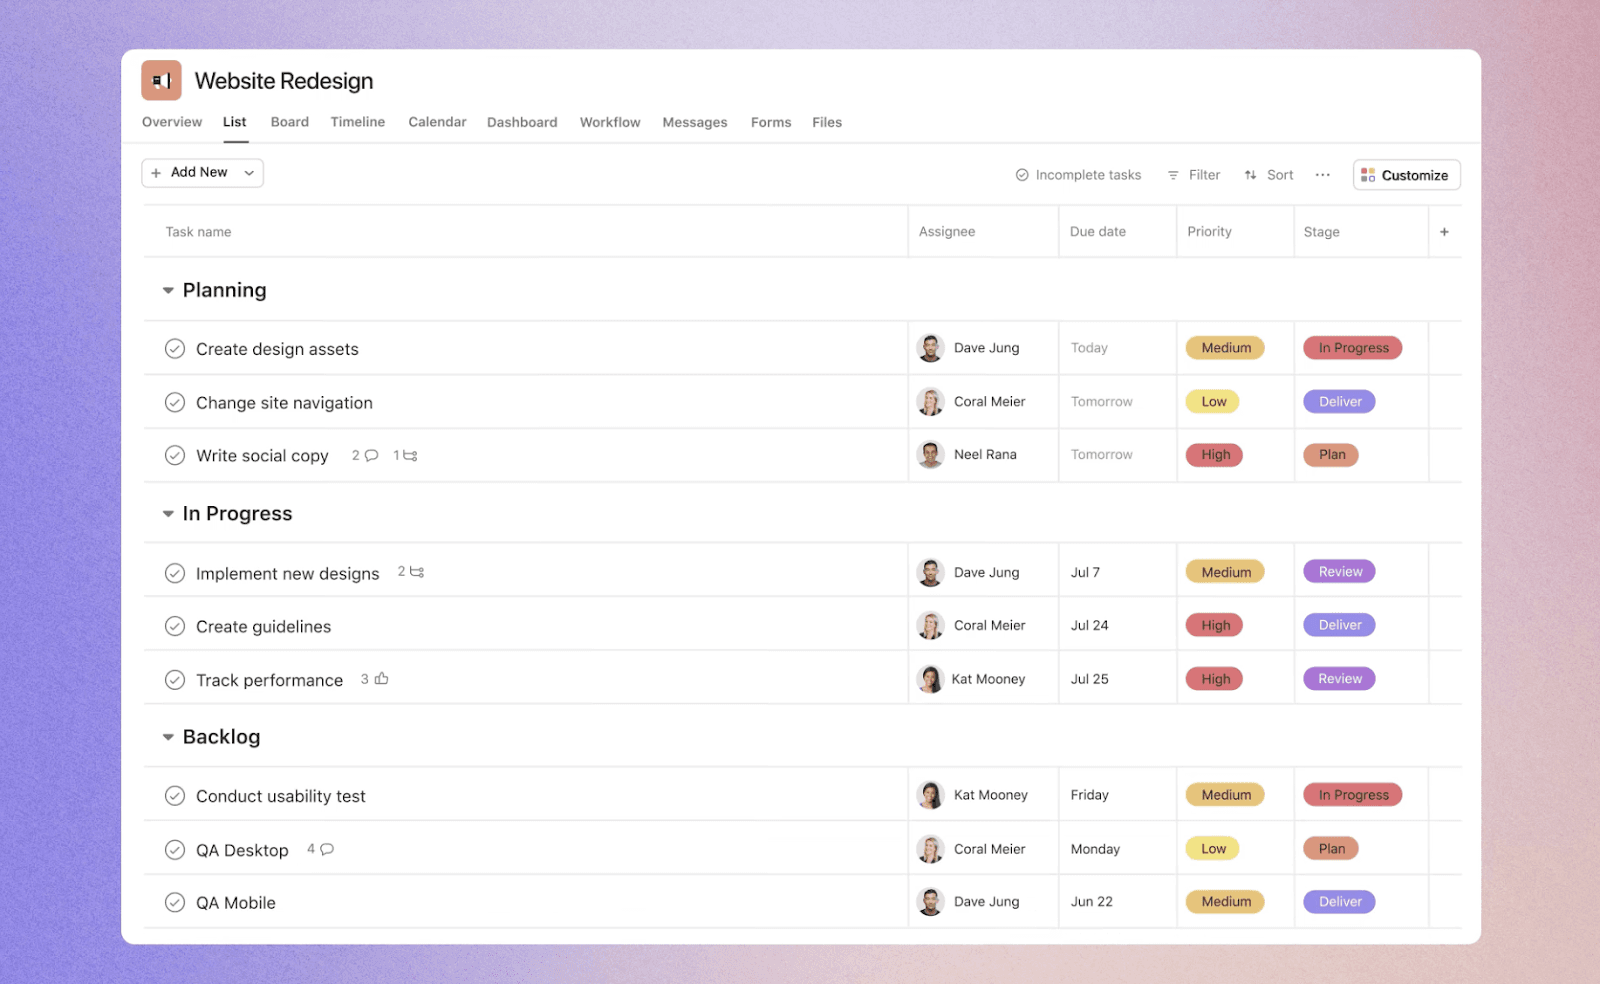Mark QA Mobile task complete

pos(175,902)
